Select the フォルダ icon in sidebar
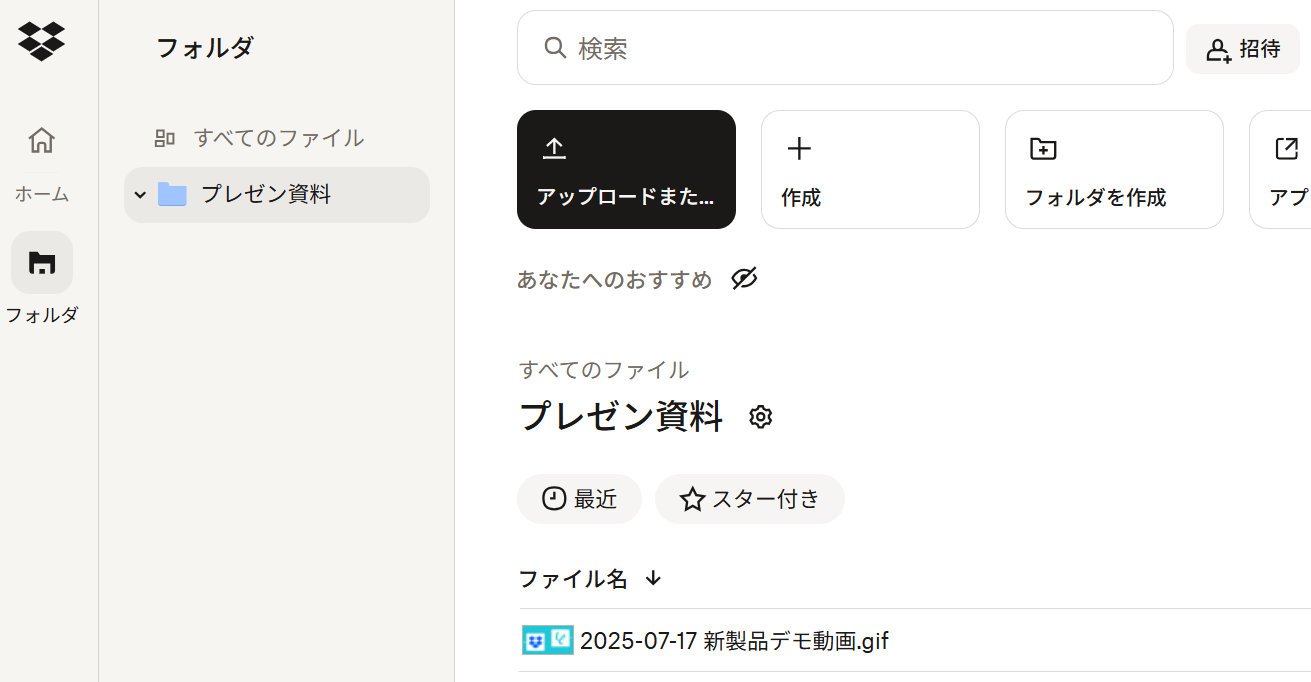 (42, 263)
